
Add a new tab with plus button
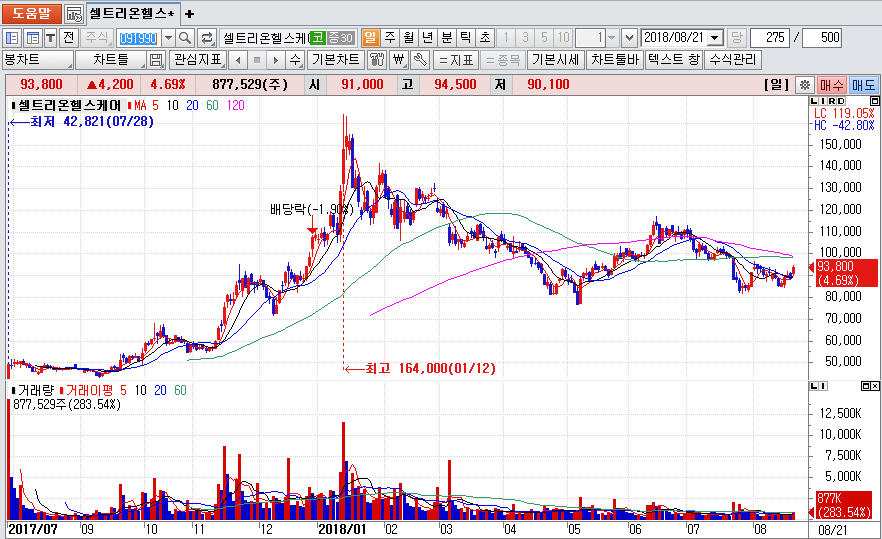190,14
